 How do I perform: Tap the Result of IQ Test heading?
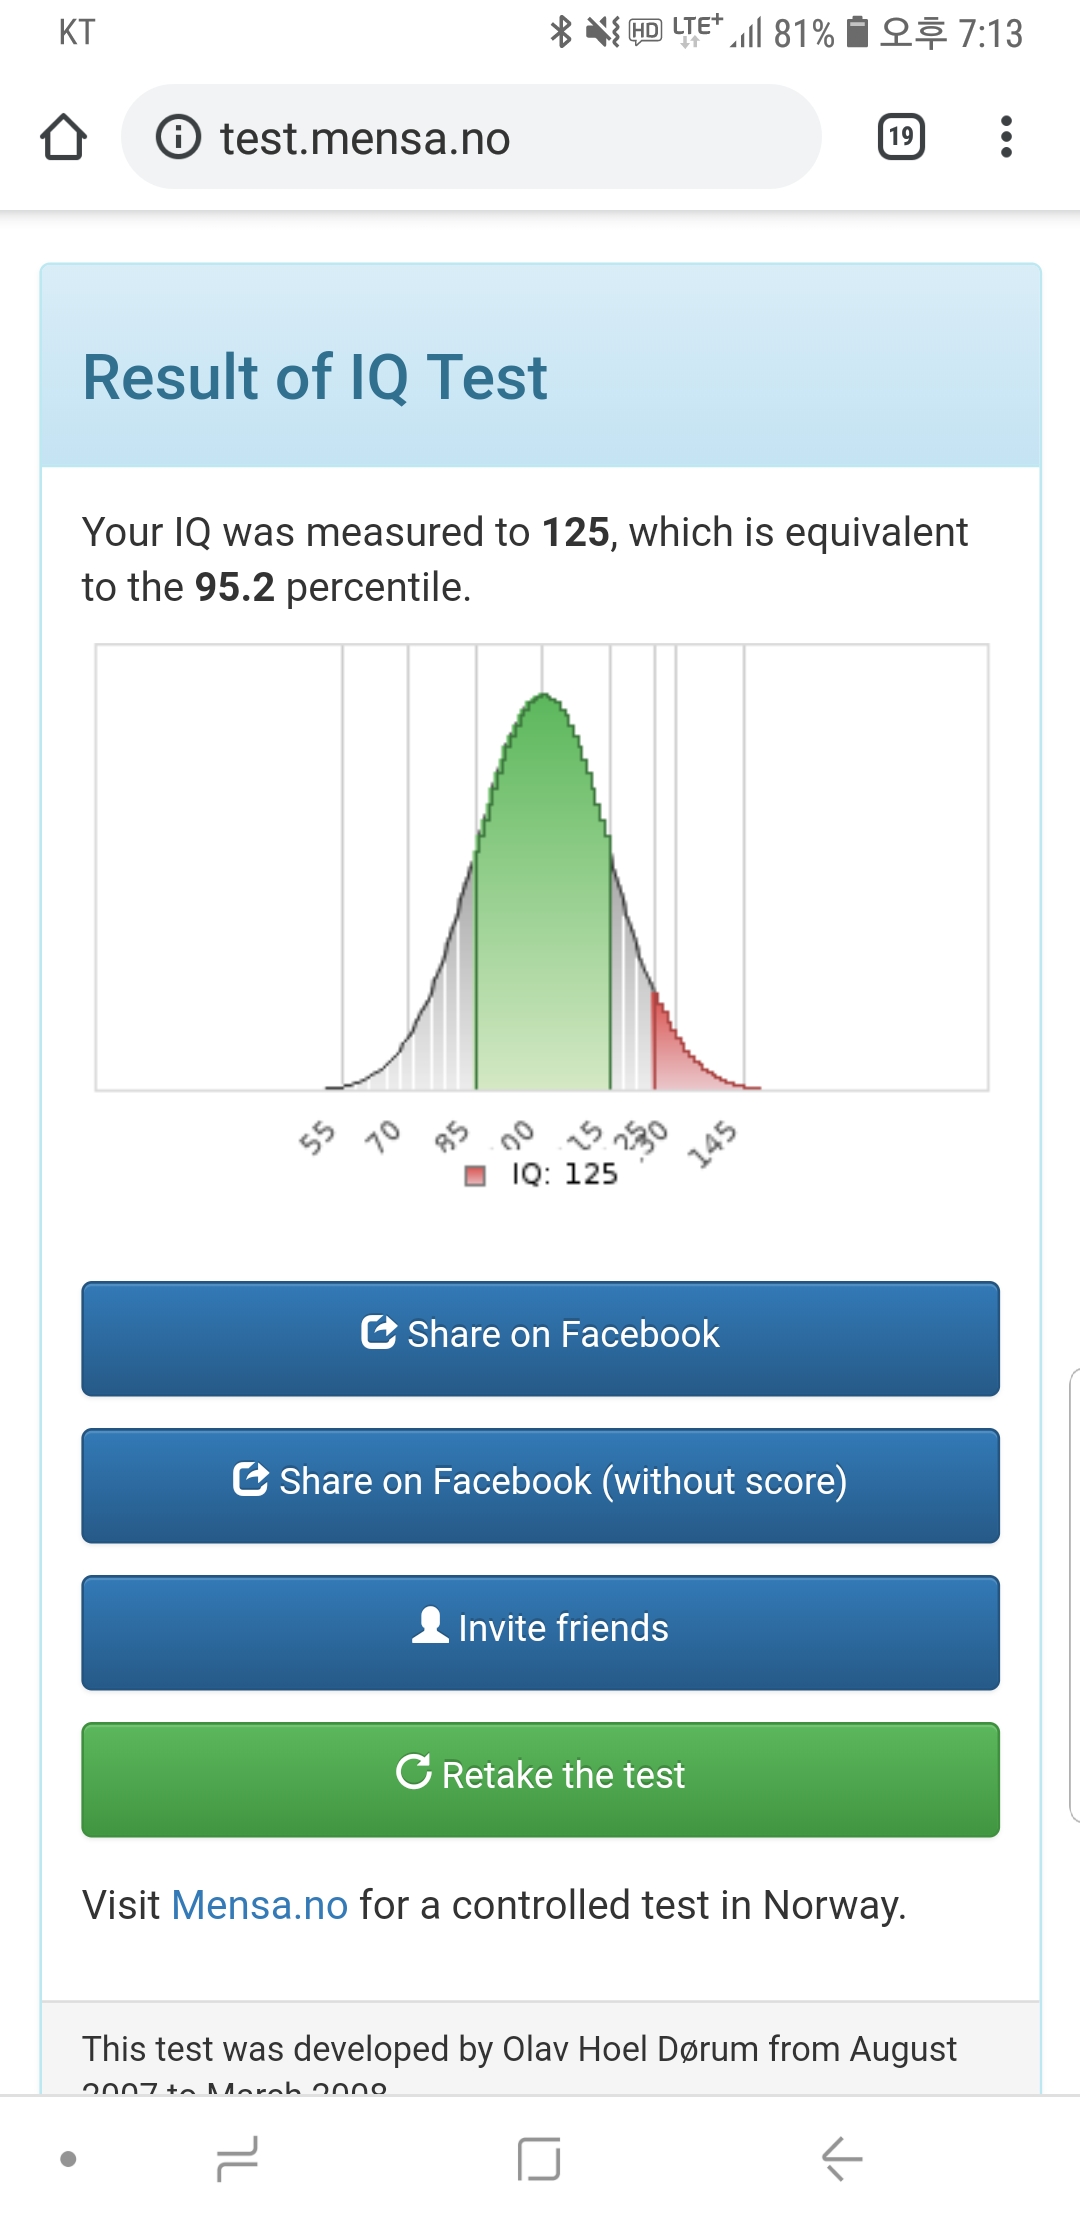[x=315, y=377]
